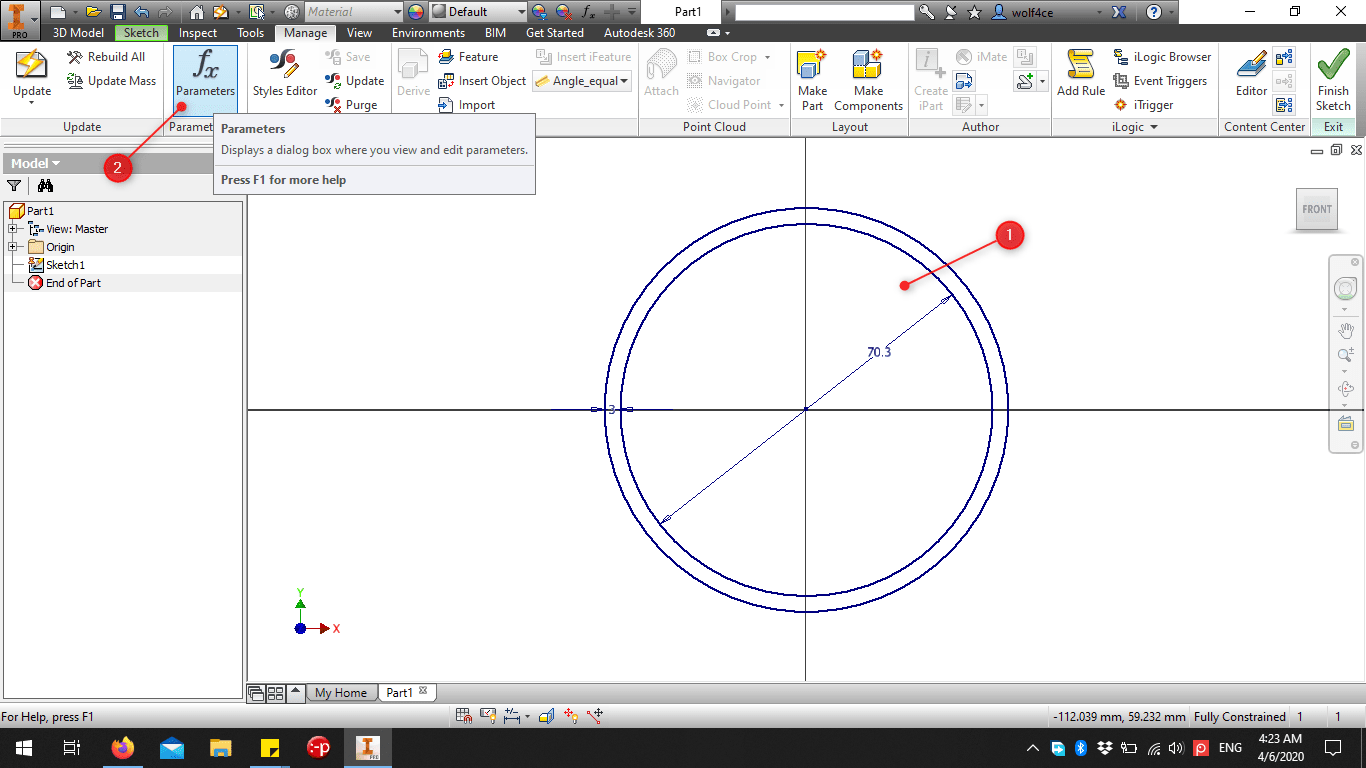The width and height of the screenshot is (1366, 768).
Task: Open the iLogic Browser
Action: [x=1162, y=57]
